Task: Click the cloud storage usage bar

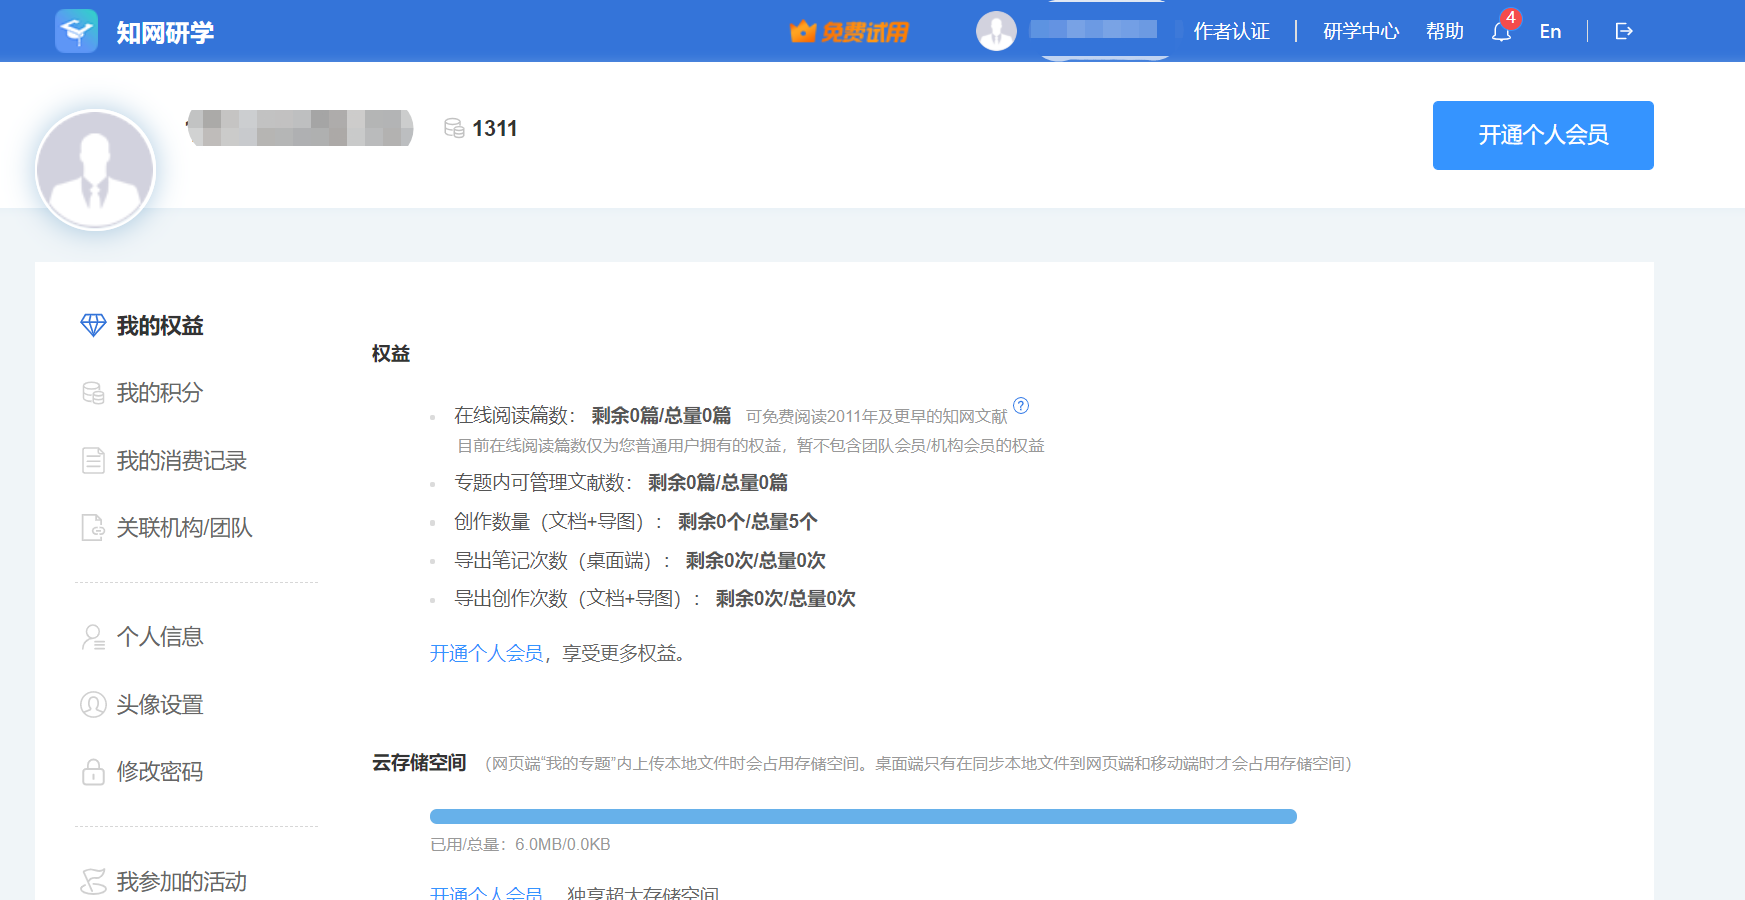Action: [x=862, y=817]
